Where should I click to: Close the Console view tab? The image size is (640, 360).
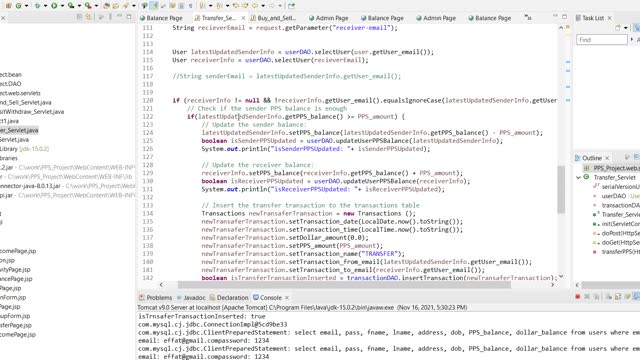(287, 298)
